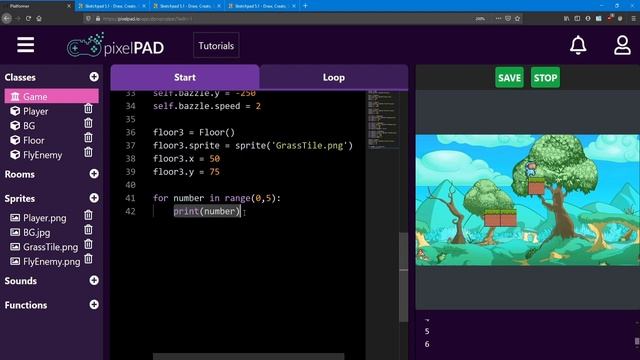Close the Platformer browser tab
The image size is (640, 360).
[x=69, y=6]
